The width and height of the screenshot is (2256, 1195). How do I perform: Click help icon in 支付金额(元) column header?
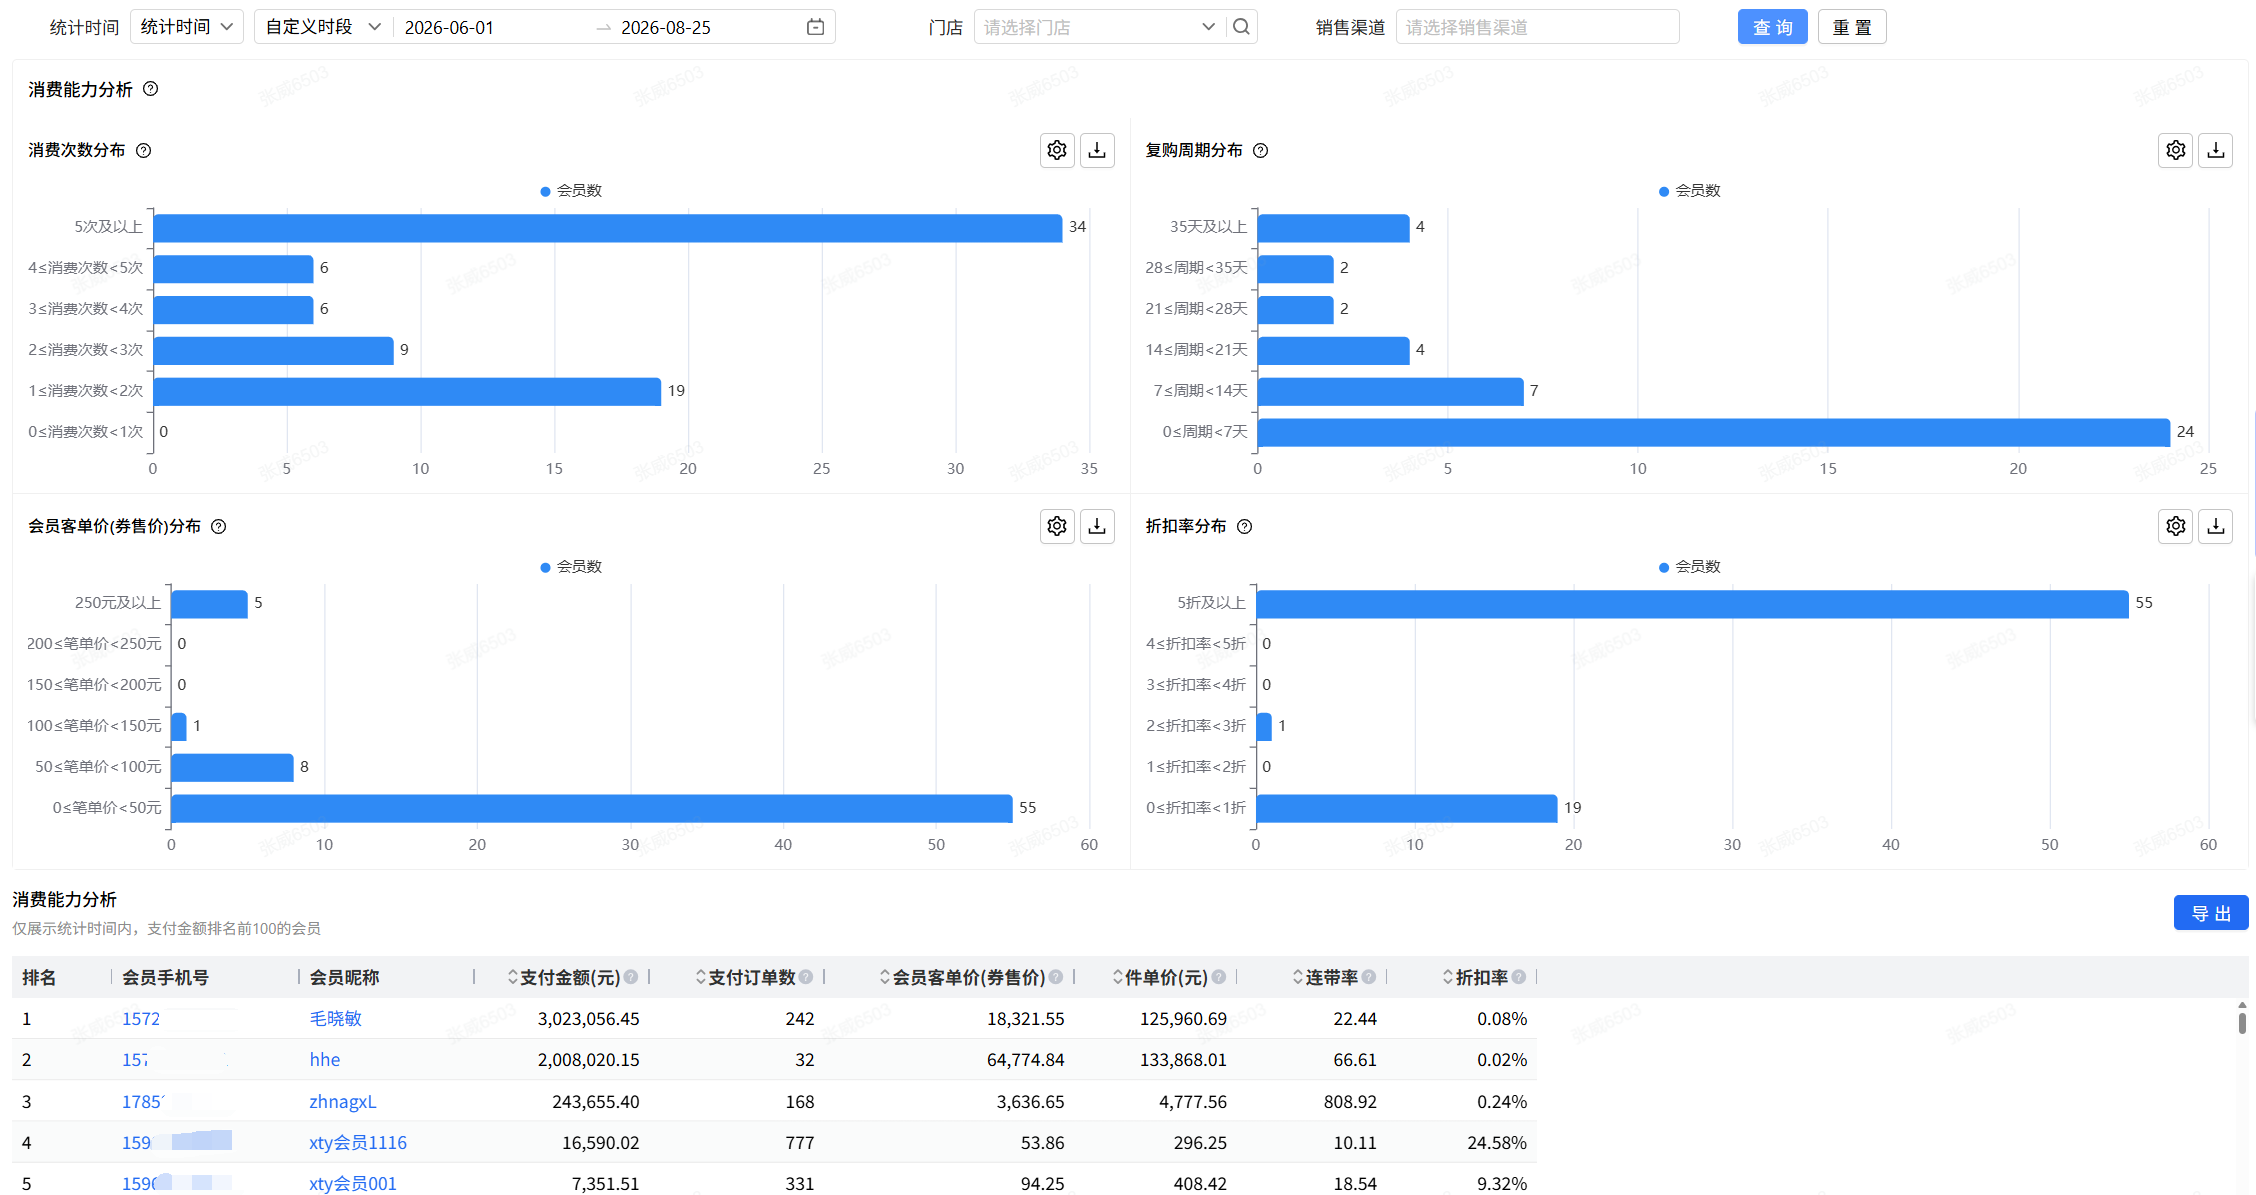[x=631, y=977]
